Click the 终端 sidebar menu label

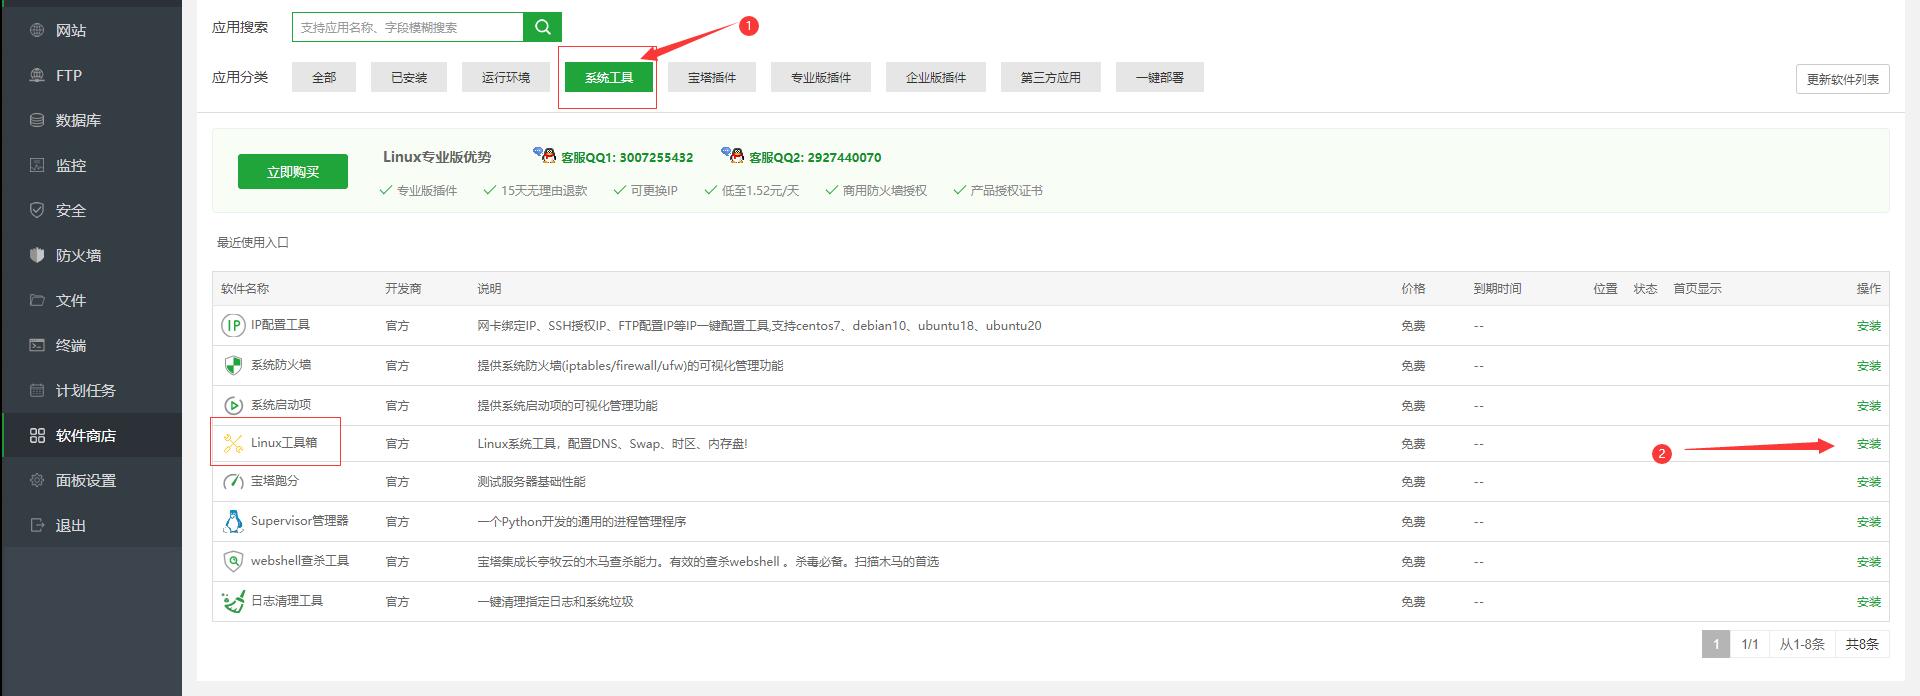71,345
